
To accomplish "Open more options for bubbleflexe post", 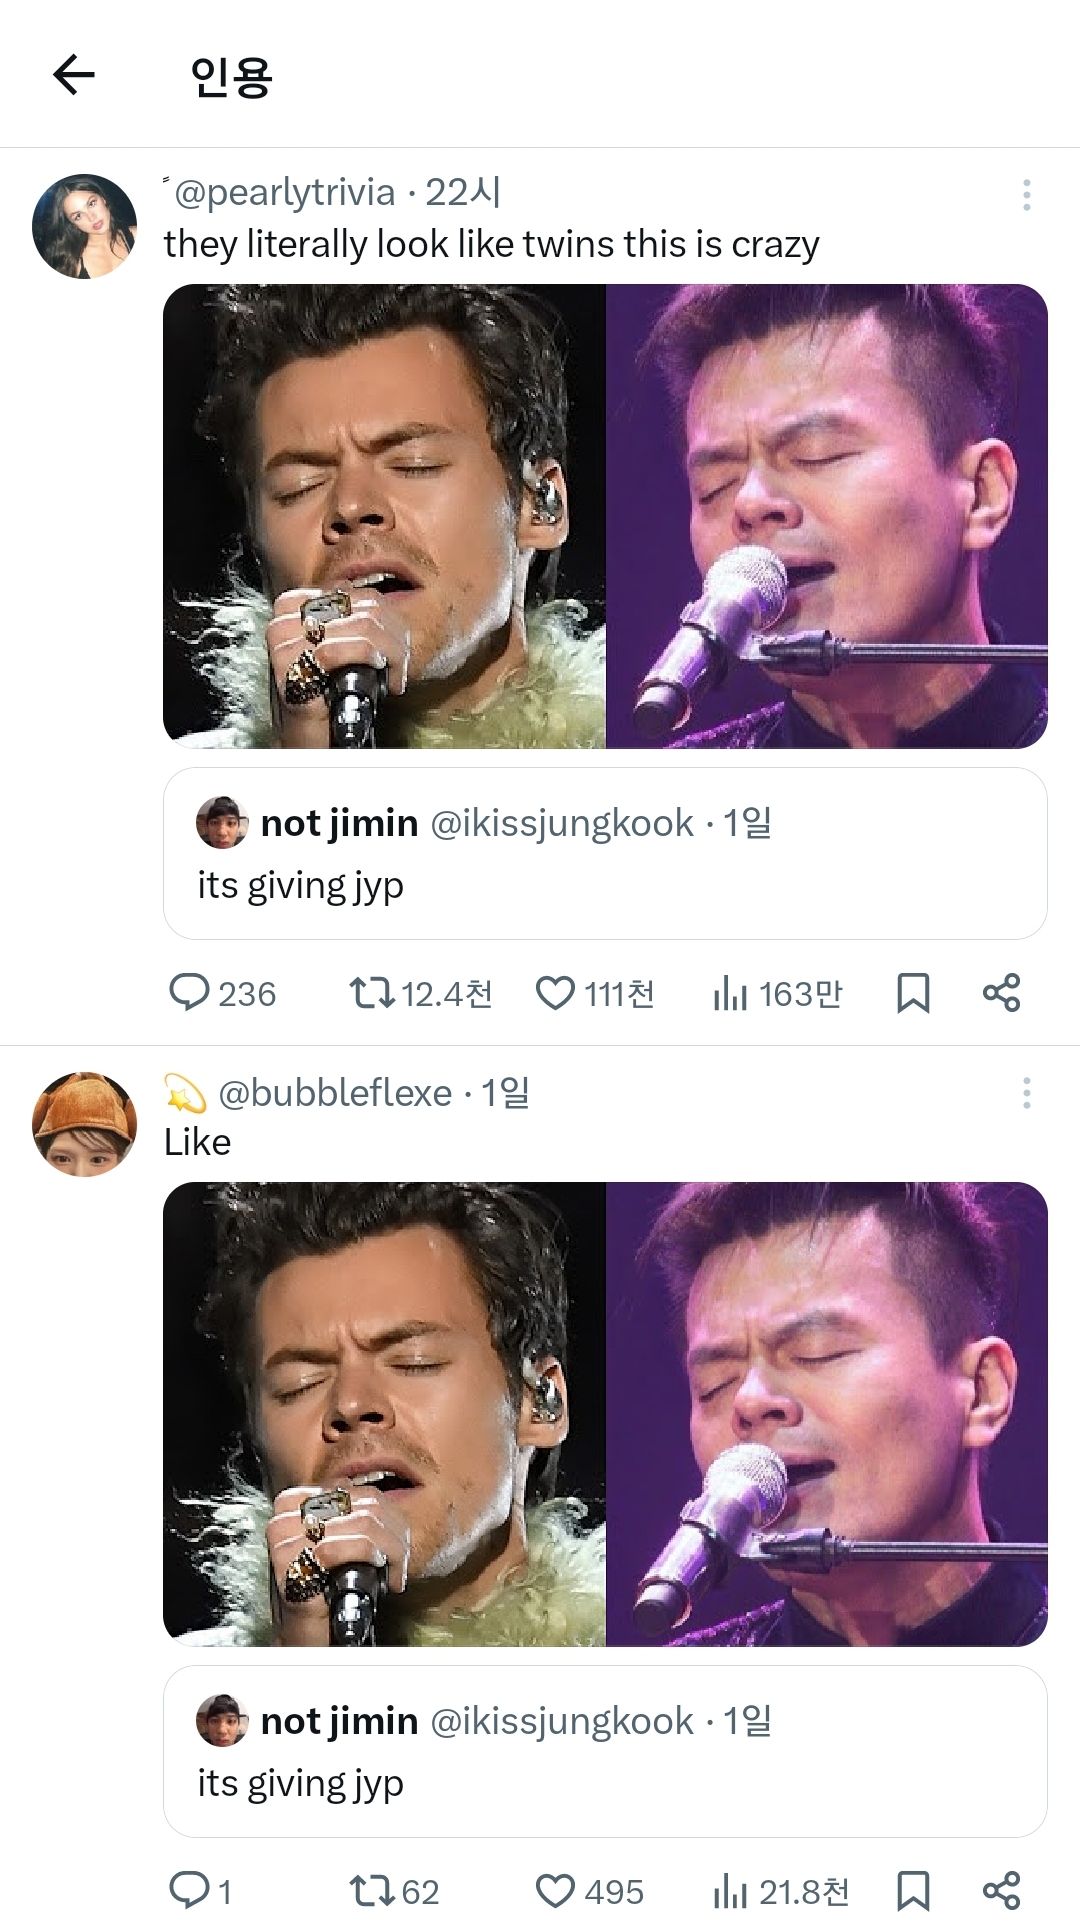I will tap(1026, 1093).
